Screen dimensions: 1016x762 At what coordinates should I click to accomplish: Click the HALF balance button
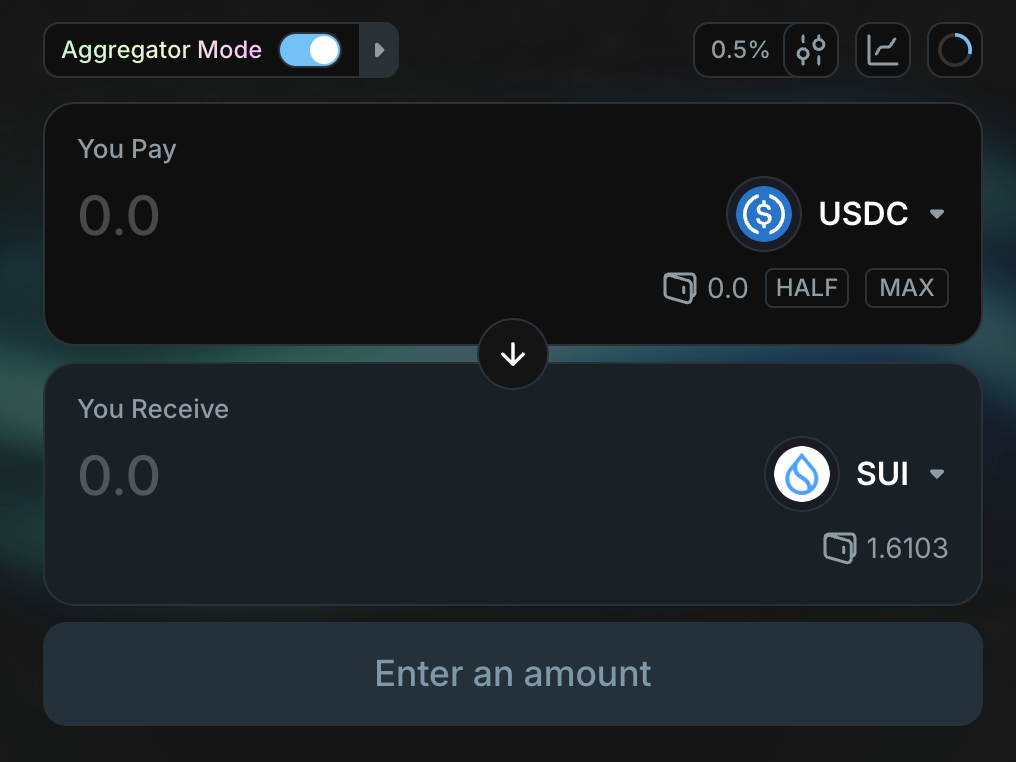tap(807, 288)
